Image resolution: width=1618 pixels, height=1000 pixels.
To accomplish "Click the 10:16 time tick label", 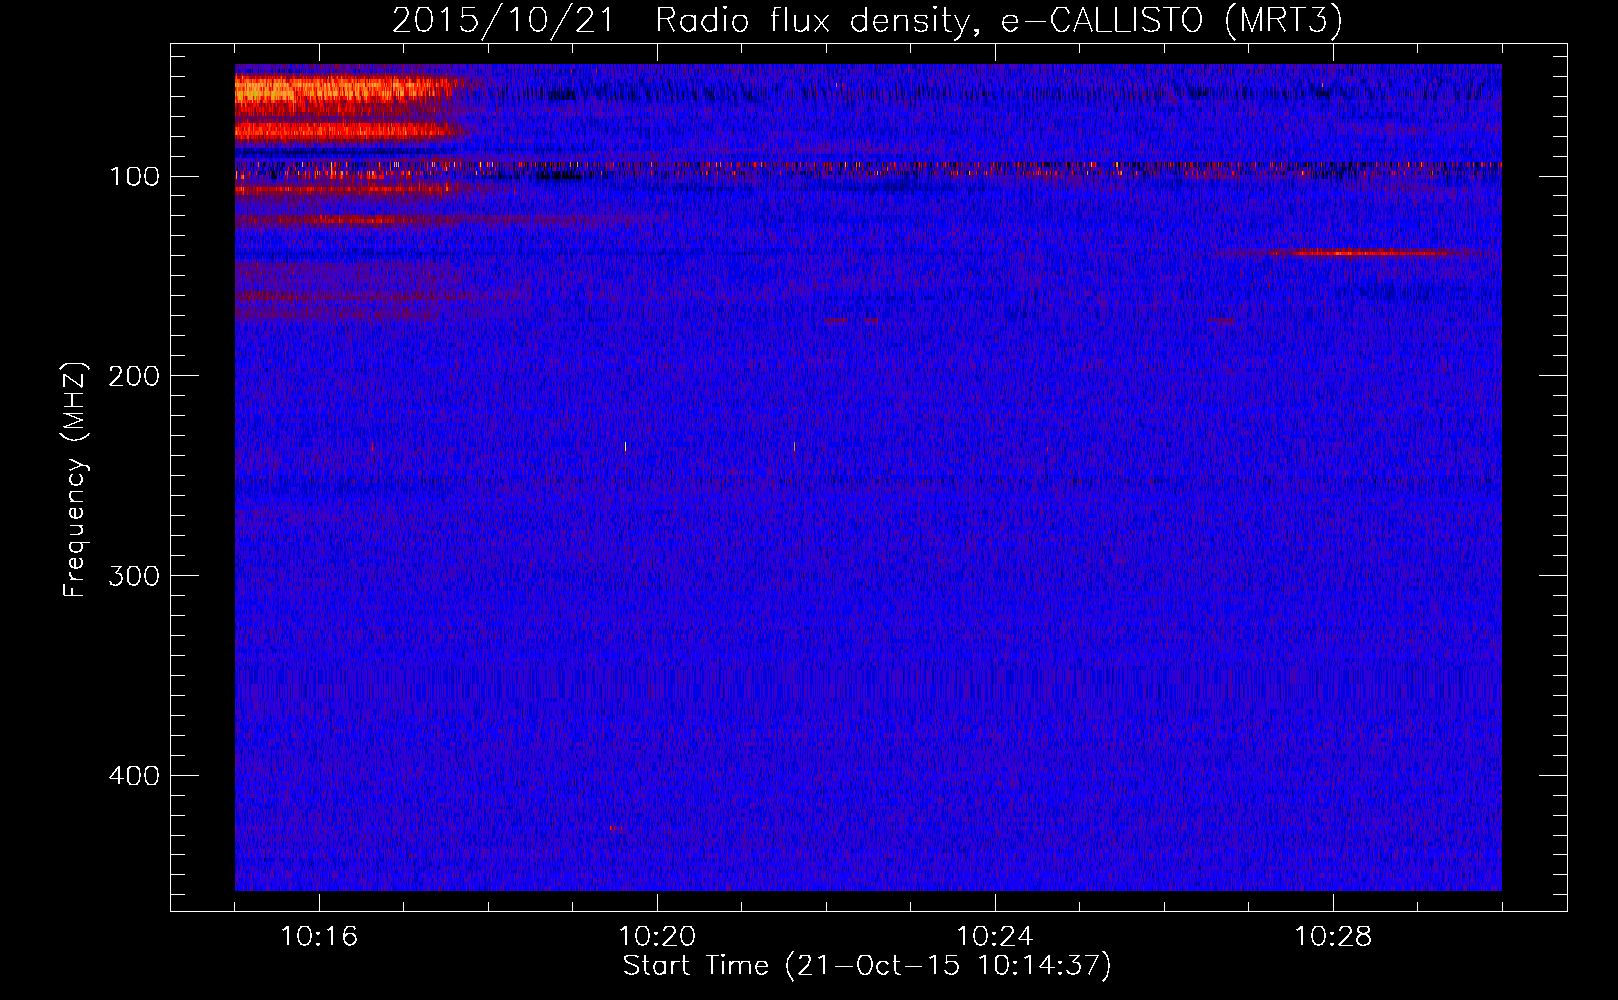I will pyautogui.click(x=319, y=937).
